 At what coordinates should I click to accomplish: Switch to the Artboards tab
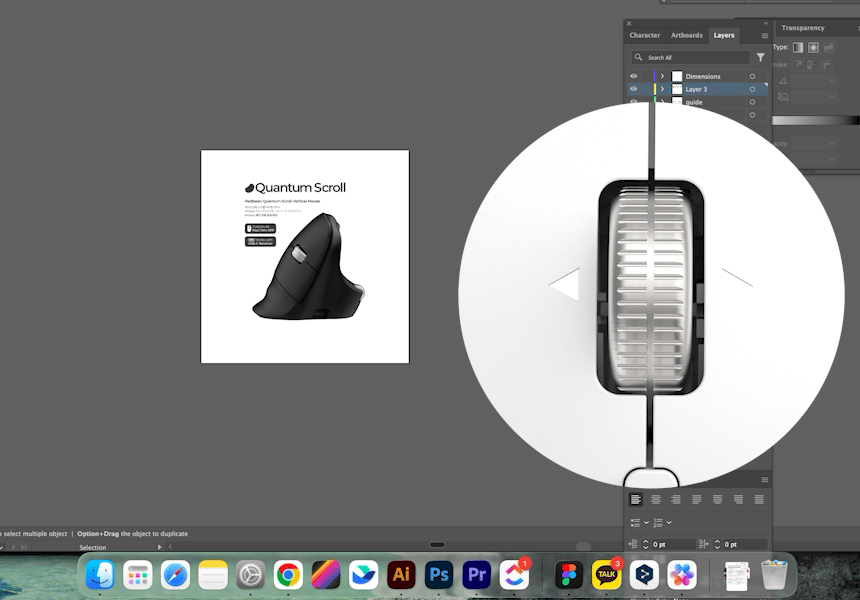pyautogui.click(x=687, y=35)
